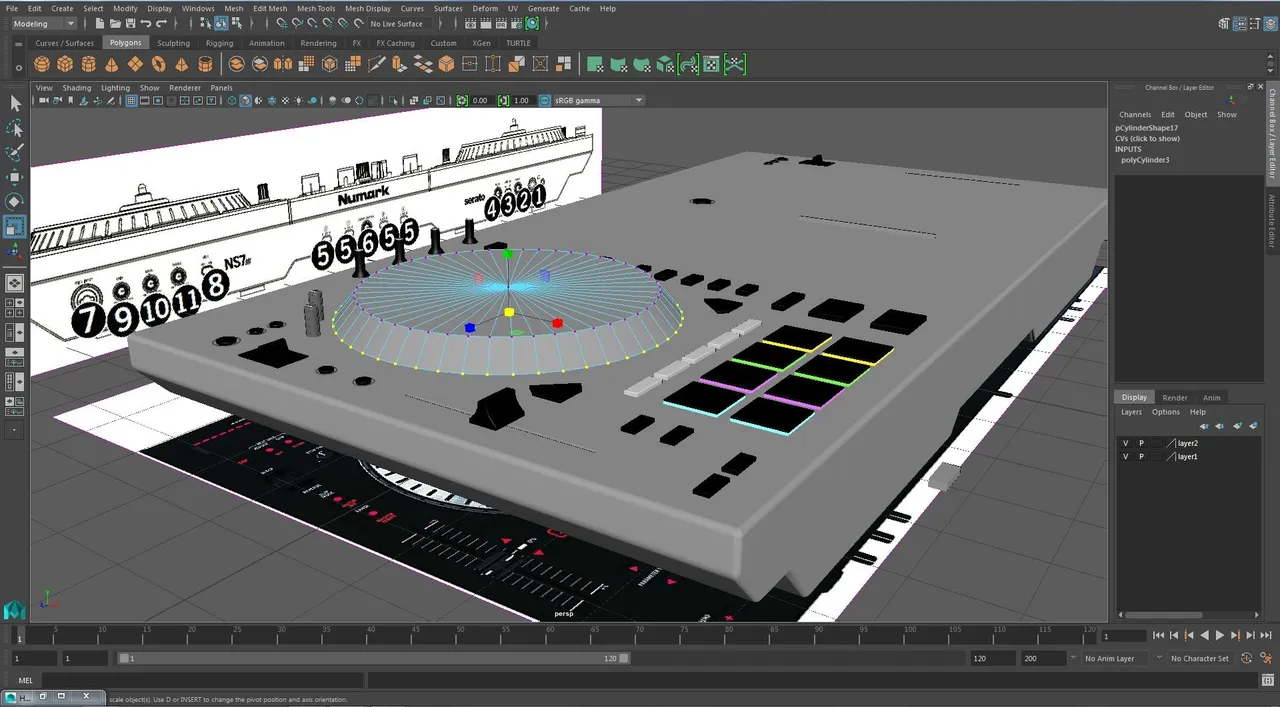Activate the Scale tool
The image size is (1280, 707).
[x=15, y=227]
